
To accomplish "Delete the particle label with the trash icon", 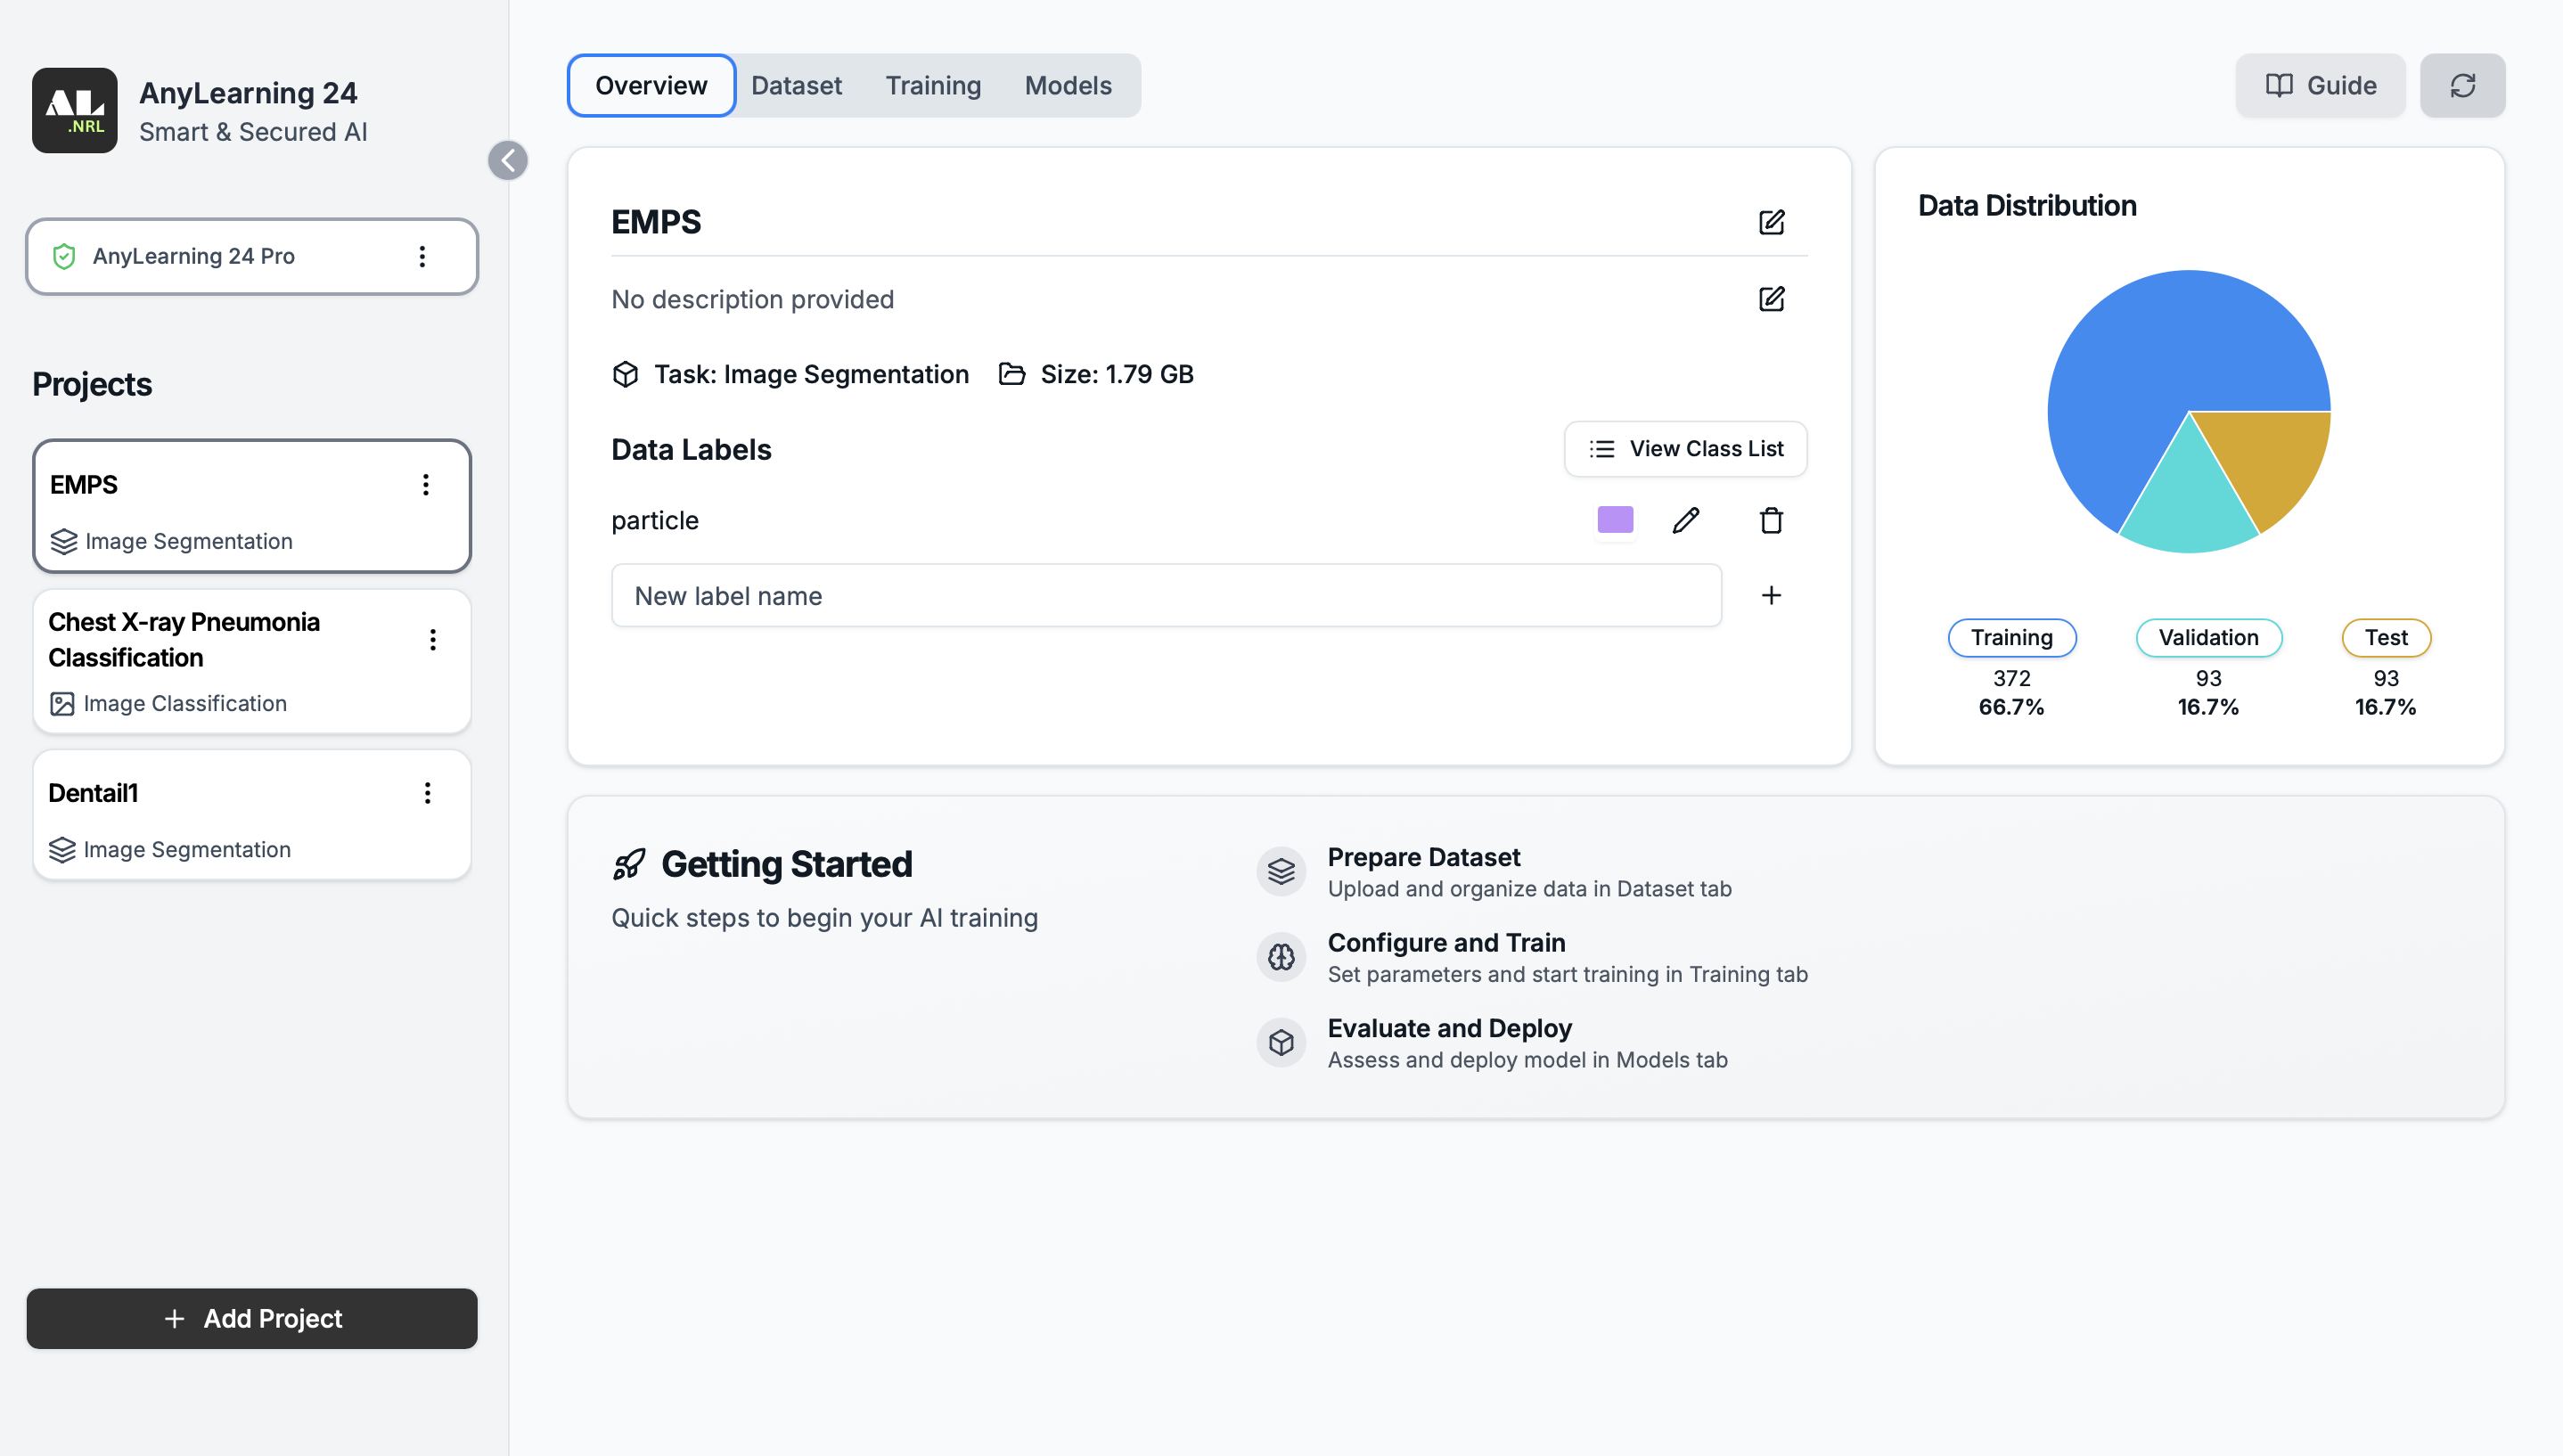I will click(x=1771, y=520).
